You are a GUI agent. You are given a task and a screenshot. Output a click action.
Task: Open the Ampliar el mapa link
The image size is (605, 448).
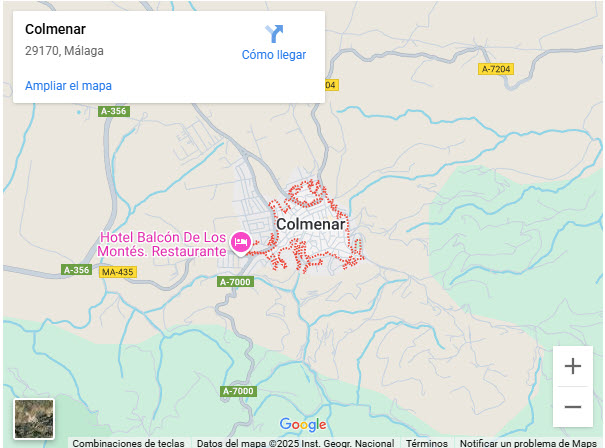pyautogui.click(x=68, y=86)
